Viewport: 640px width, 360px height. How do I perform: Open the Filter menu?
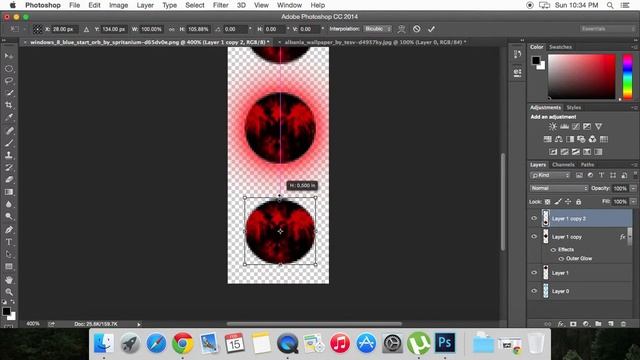pyautogui.click(x=220, y=5)
